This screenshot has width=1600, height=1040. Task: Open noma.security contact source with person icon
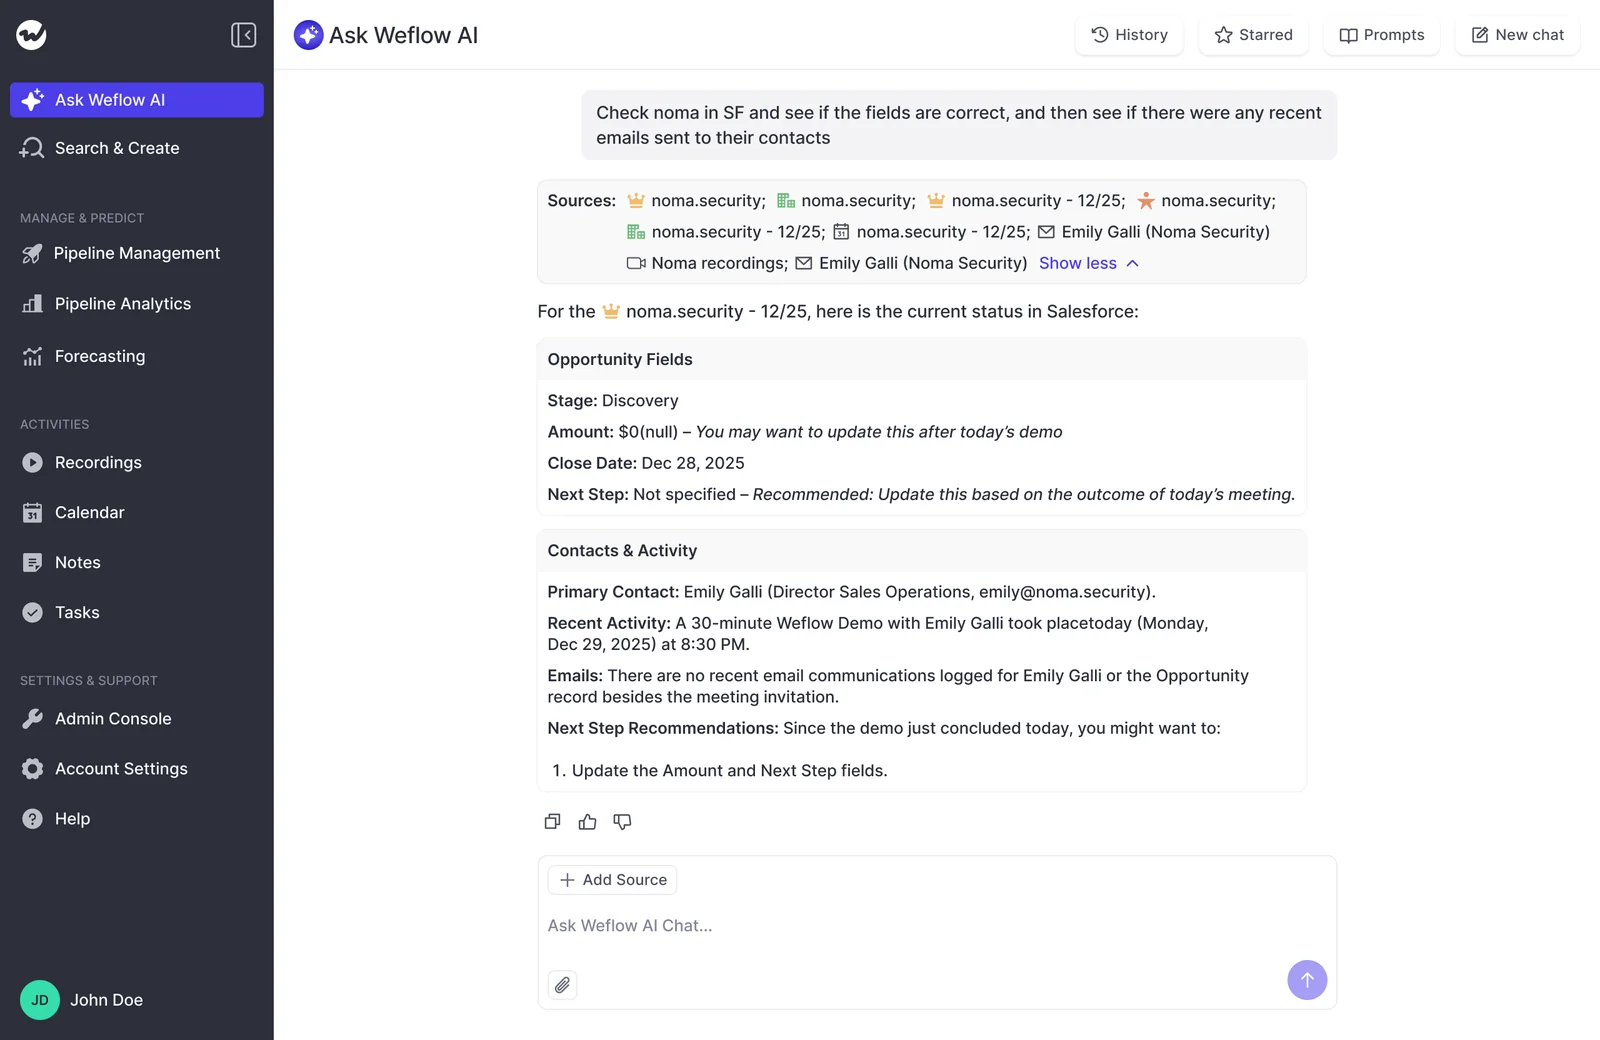point(1206,201)
